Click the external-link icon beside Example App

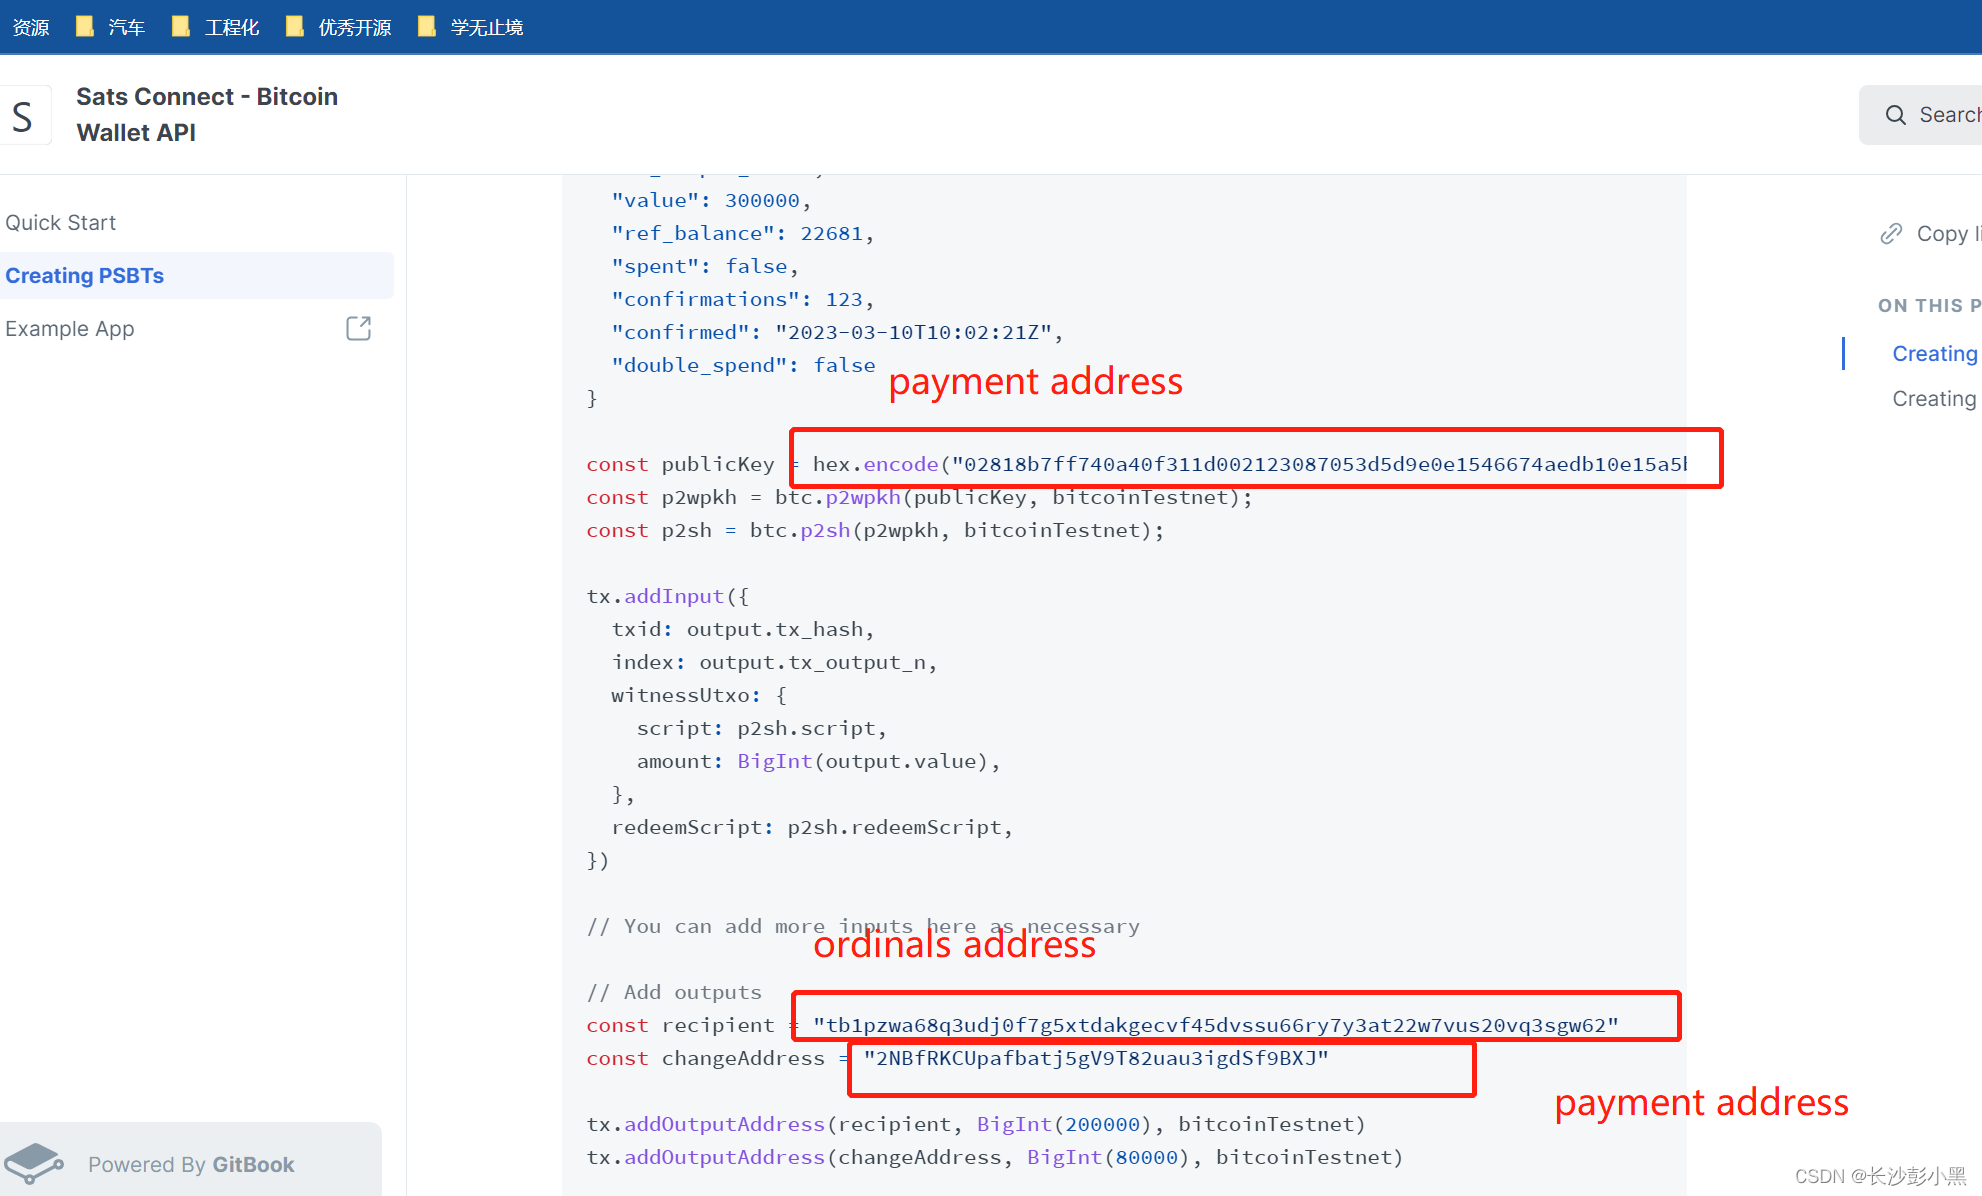coord(357,328)
